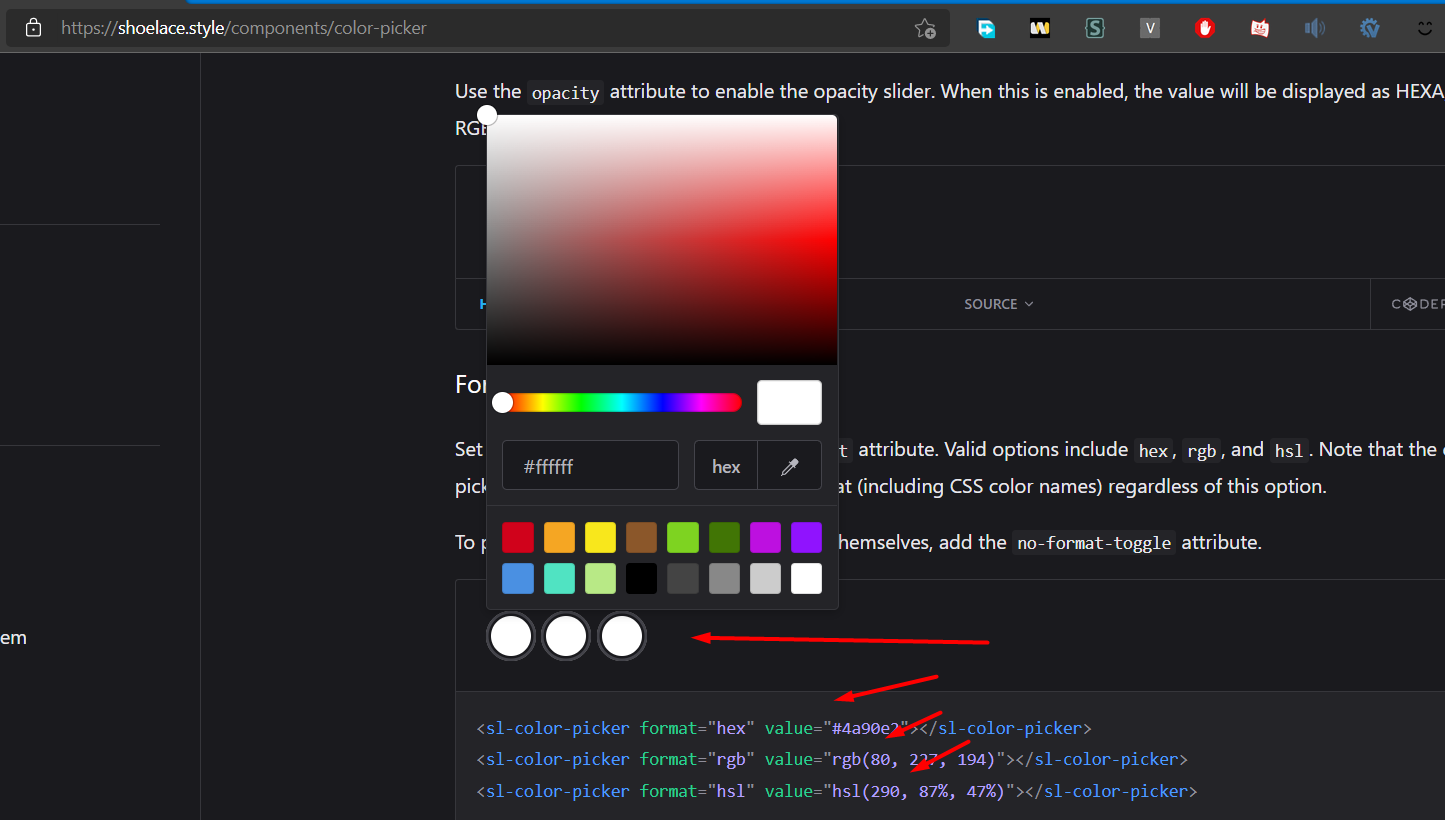The height and width of the screenshot is (820, 1445).
Task: Activate the eyedropper in the color picker
Action: tap(789, 465)
